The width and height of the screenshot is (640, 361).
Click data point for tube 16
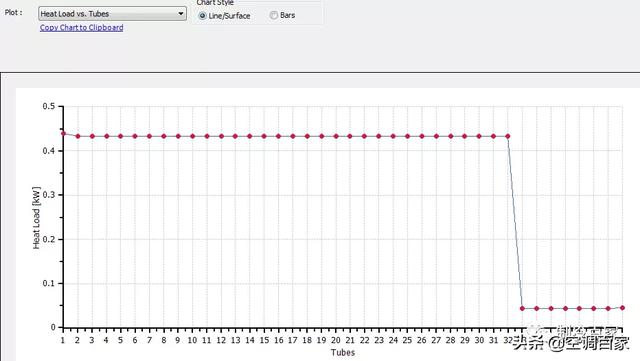(278, 136)
